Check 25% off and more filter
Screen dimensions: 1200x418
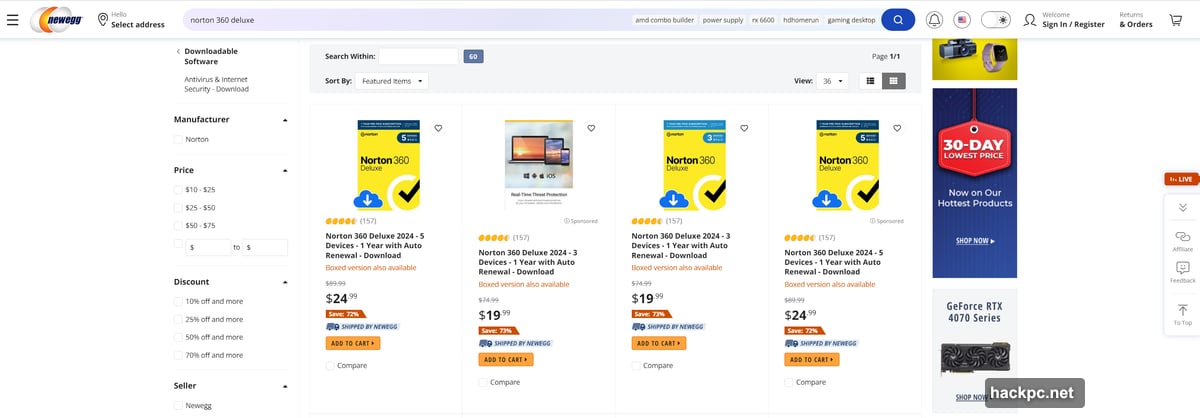click(x=178, y=319)
